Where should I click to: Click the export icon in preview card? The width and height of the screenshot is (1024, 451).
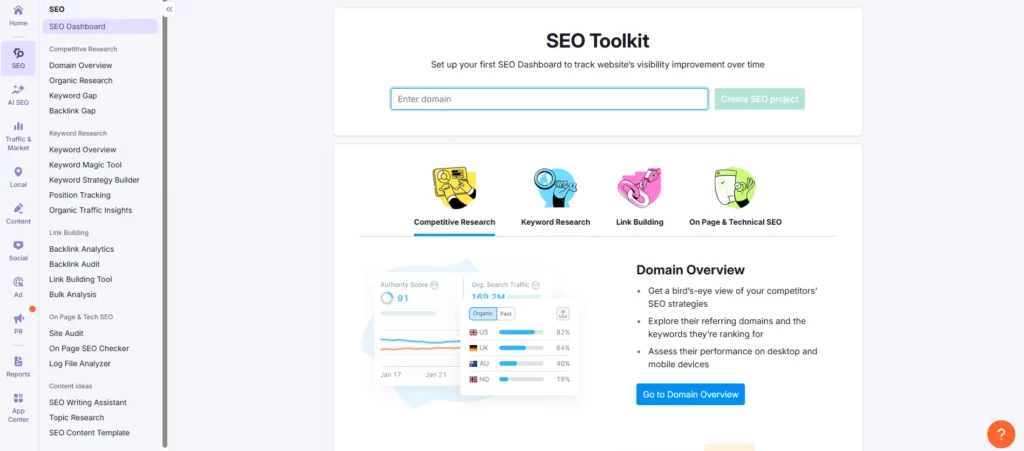pyautogui.click(x=563, y=314)
